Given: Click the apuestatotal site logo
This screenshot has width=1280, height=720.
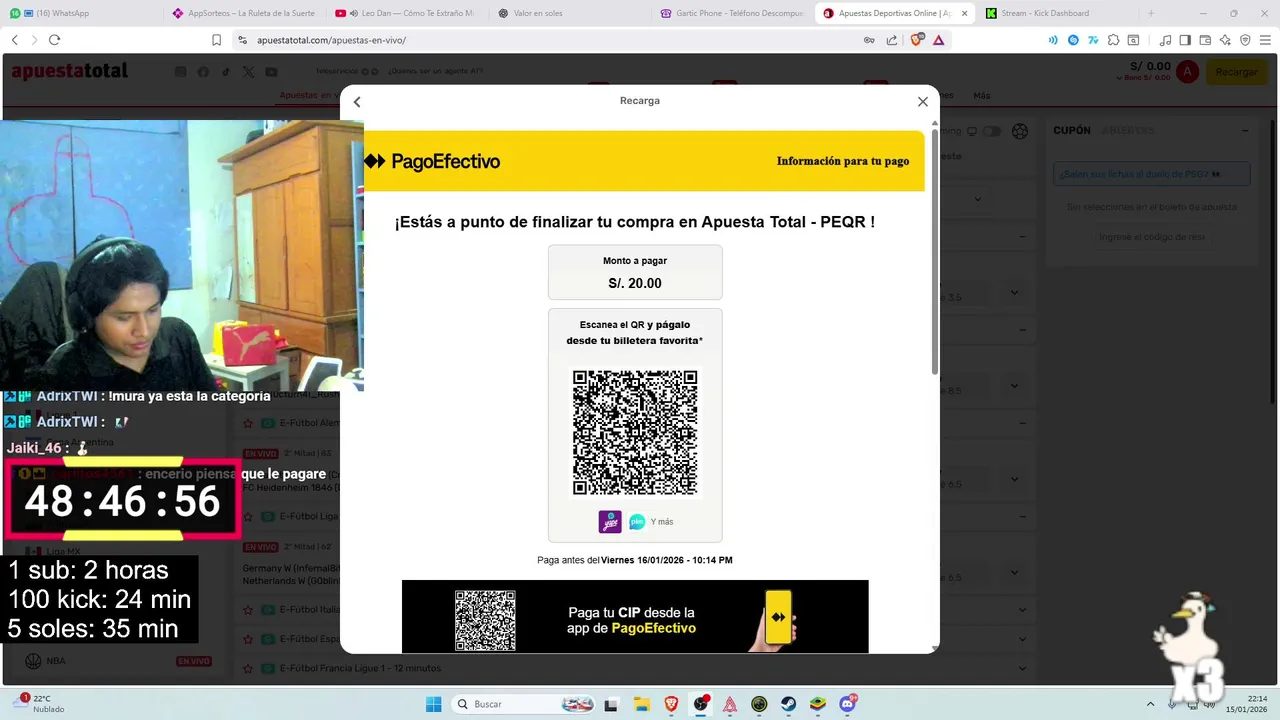Looking at the screenshot, I should [70, 71].
